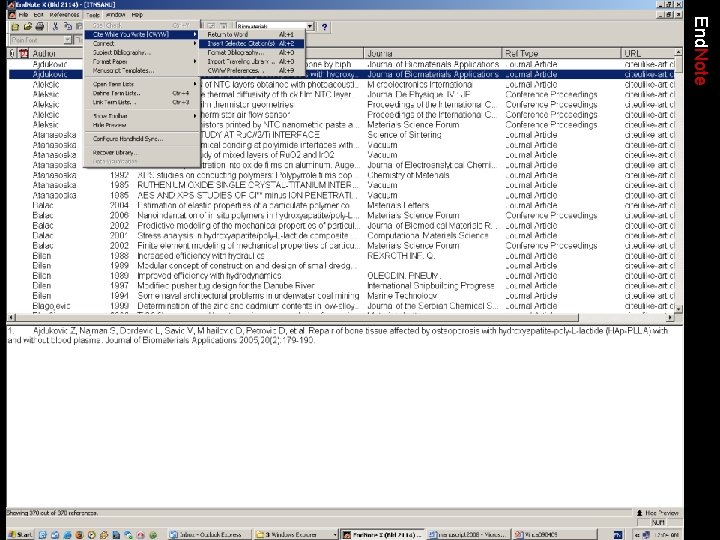Select row 'Increased efficiency with hydraulics'
The height and width of the screenshot is (540, 720).
(x=341, y=256)
